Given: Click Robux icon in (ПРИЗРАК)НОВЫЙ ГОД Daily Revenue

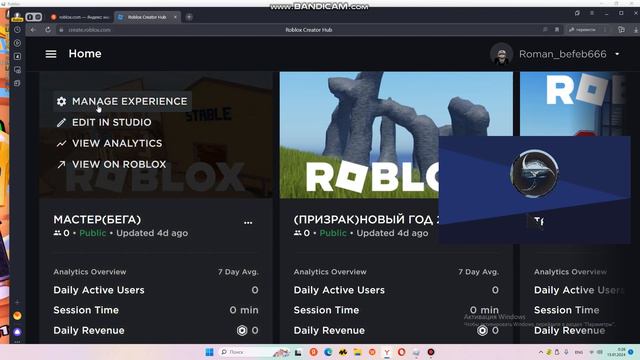Looking at the screenshot, I should point(482,331).
